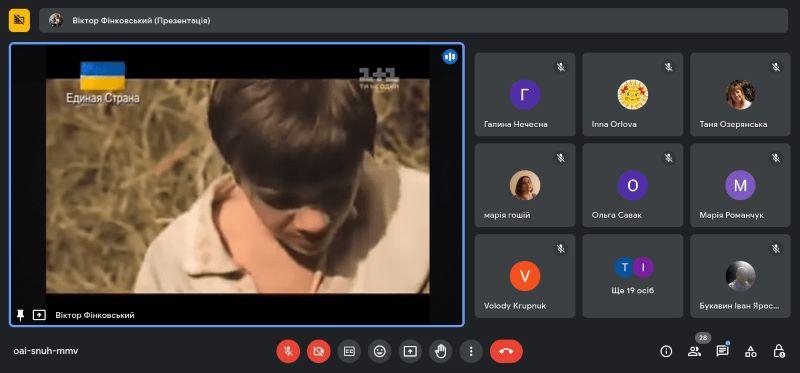This screenshot has width=800, height=373.
Task: Show the participants list with 28 people
Action: (694, 351)
